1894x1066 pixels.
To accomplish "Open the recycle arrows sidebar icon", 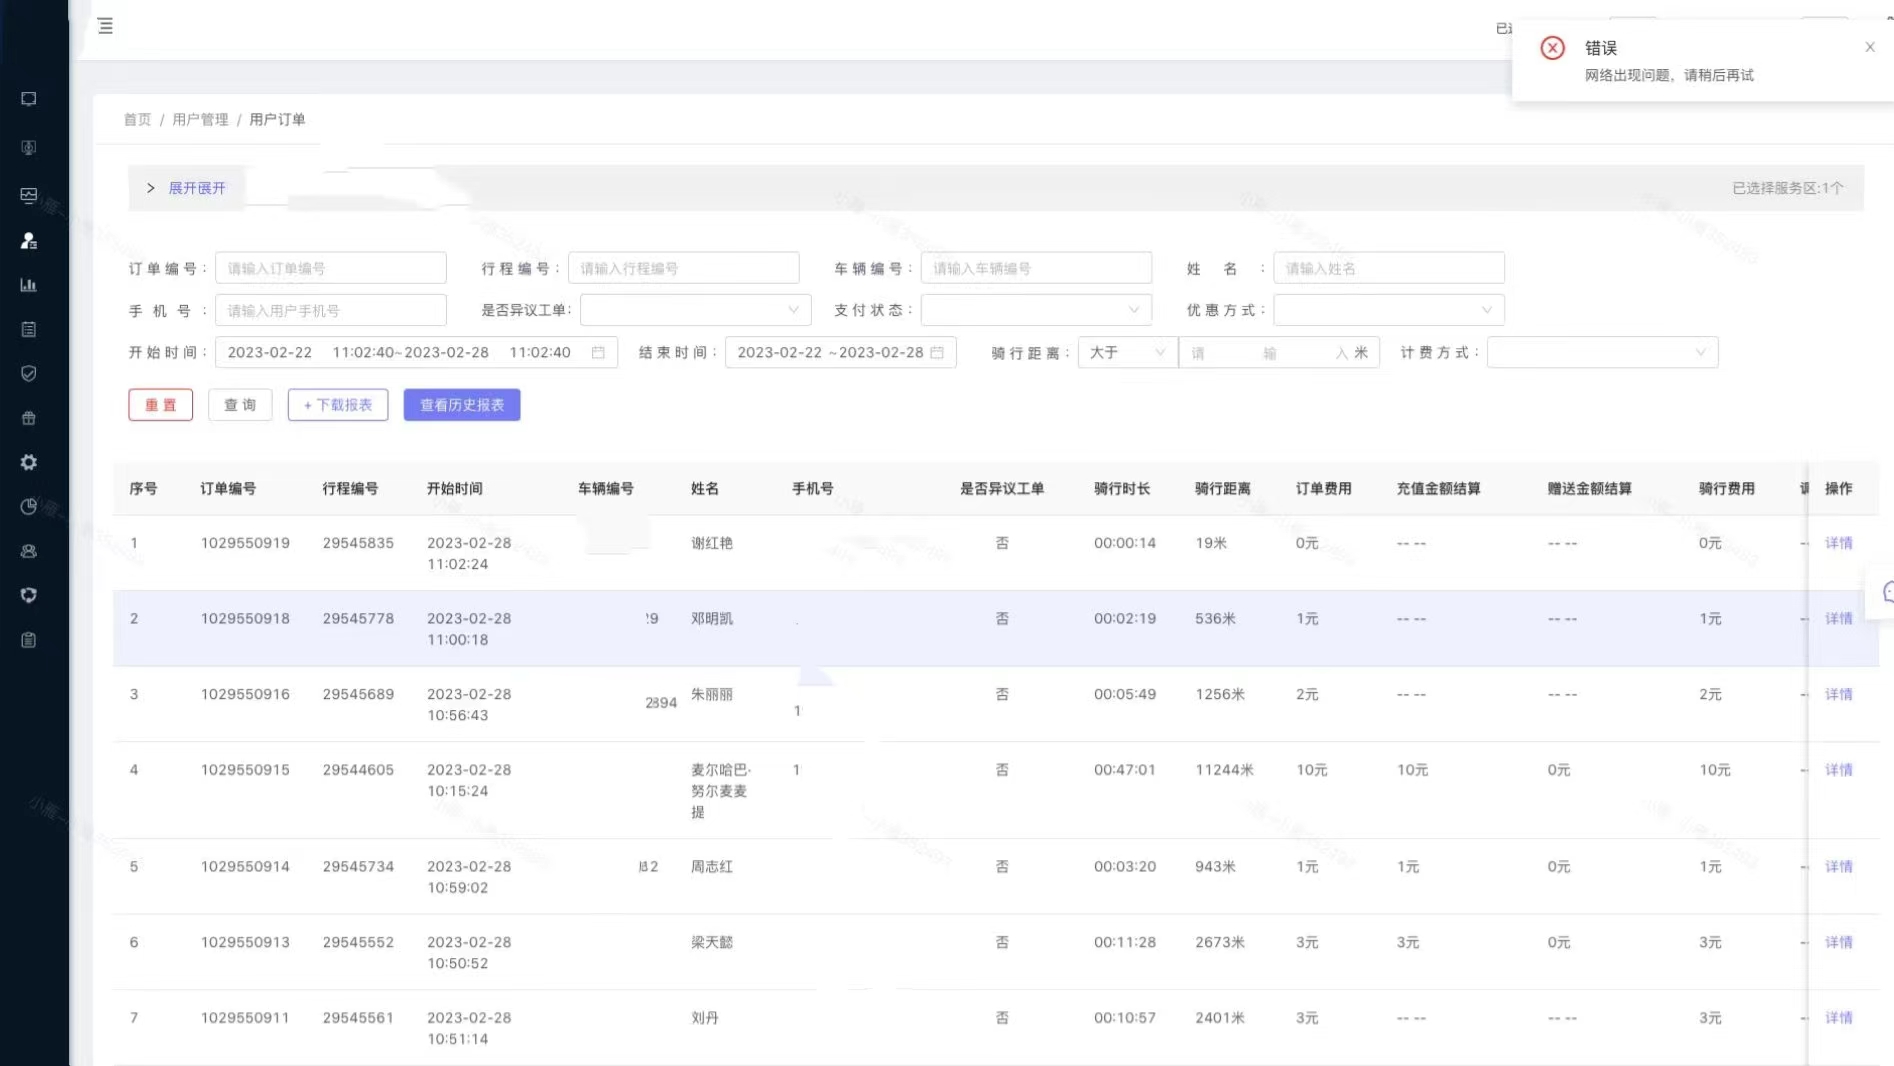I will coord(29,595).
